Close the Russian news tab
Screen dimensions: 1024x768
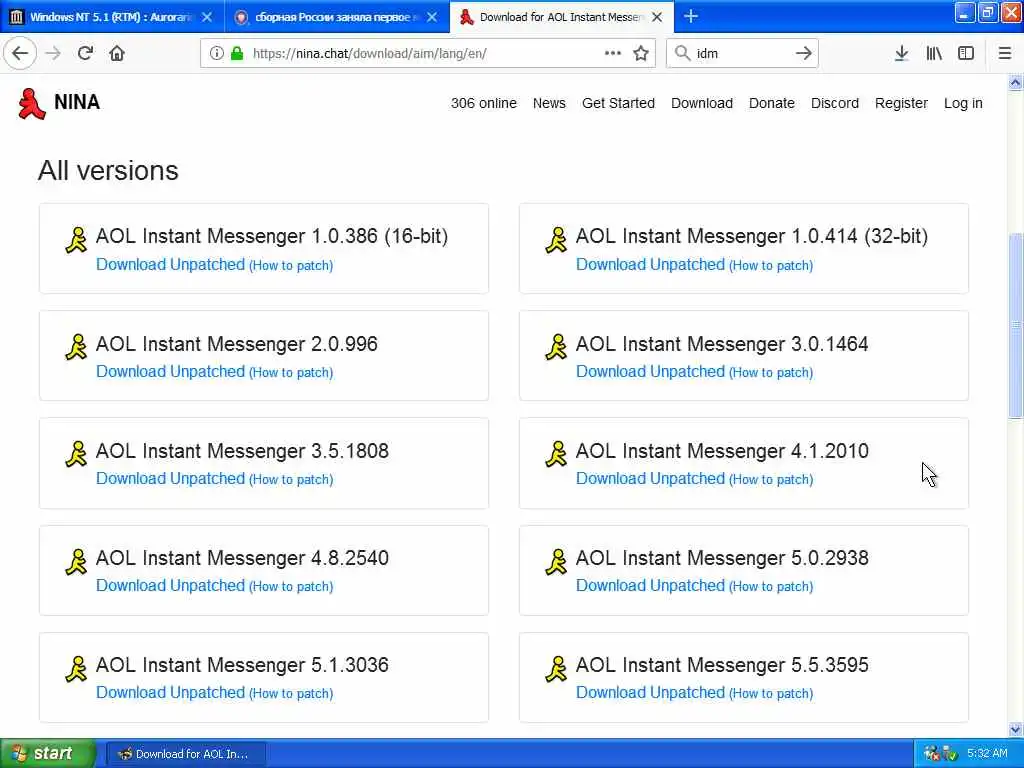coord(432,17)
